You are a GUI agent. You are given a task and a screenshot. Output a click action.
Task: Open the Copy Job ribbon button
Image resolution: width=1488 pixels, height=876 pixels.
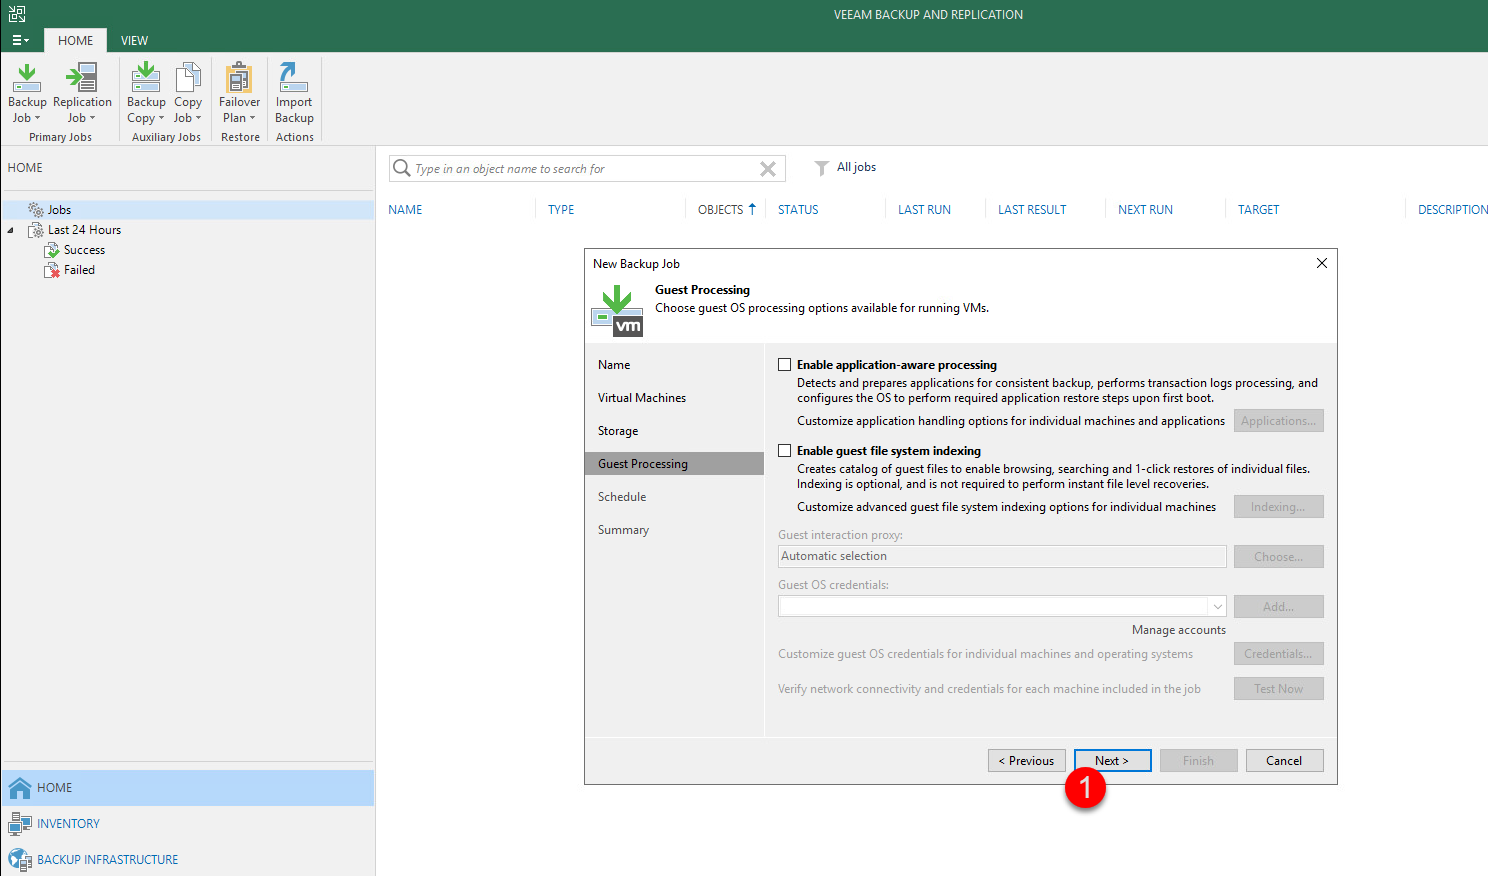click(x=188, y=93)
